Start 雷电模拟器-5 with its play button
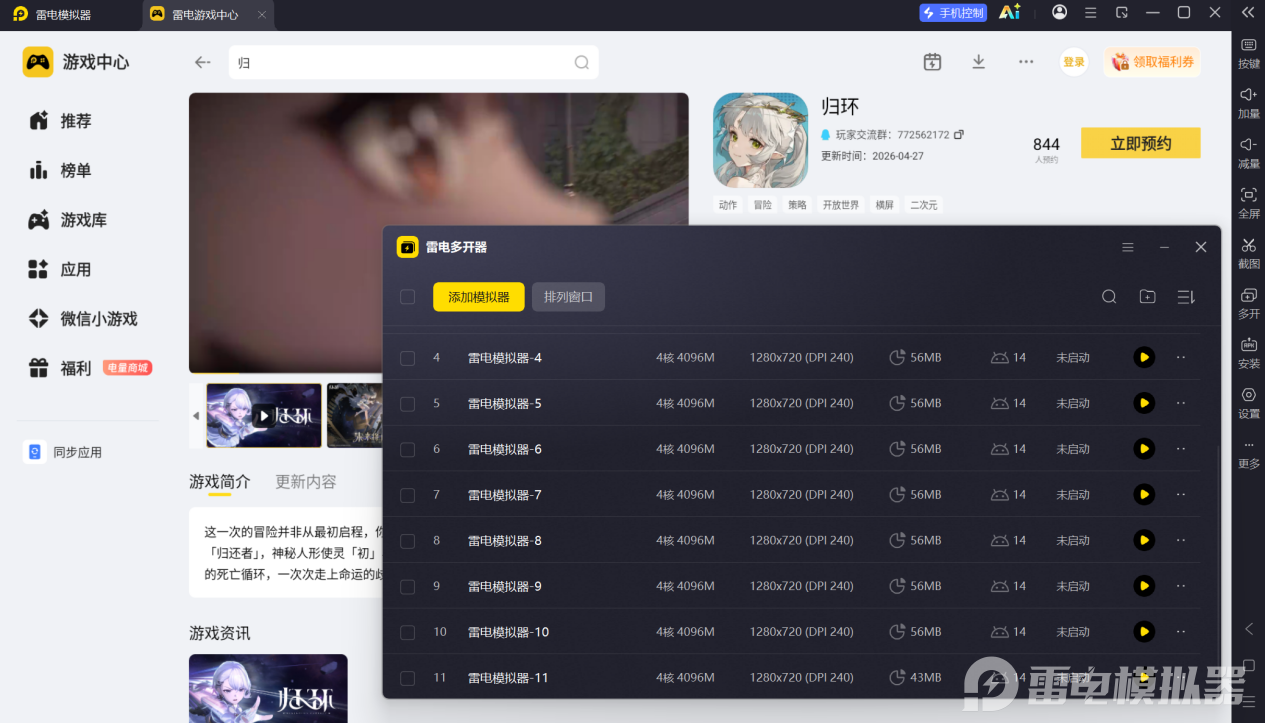 tap(1144, 403)
